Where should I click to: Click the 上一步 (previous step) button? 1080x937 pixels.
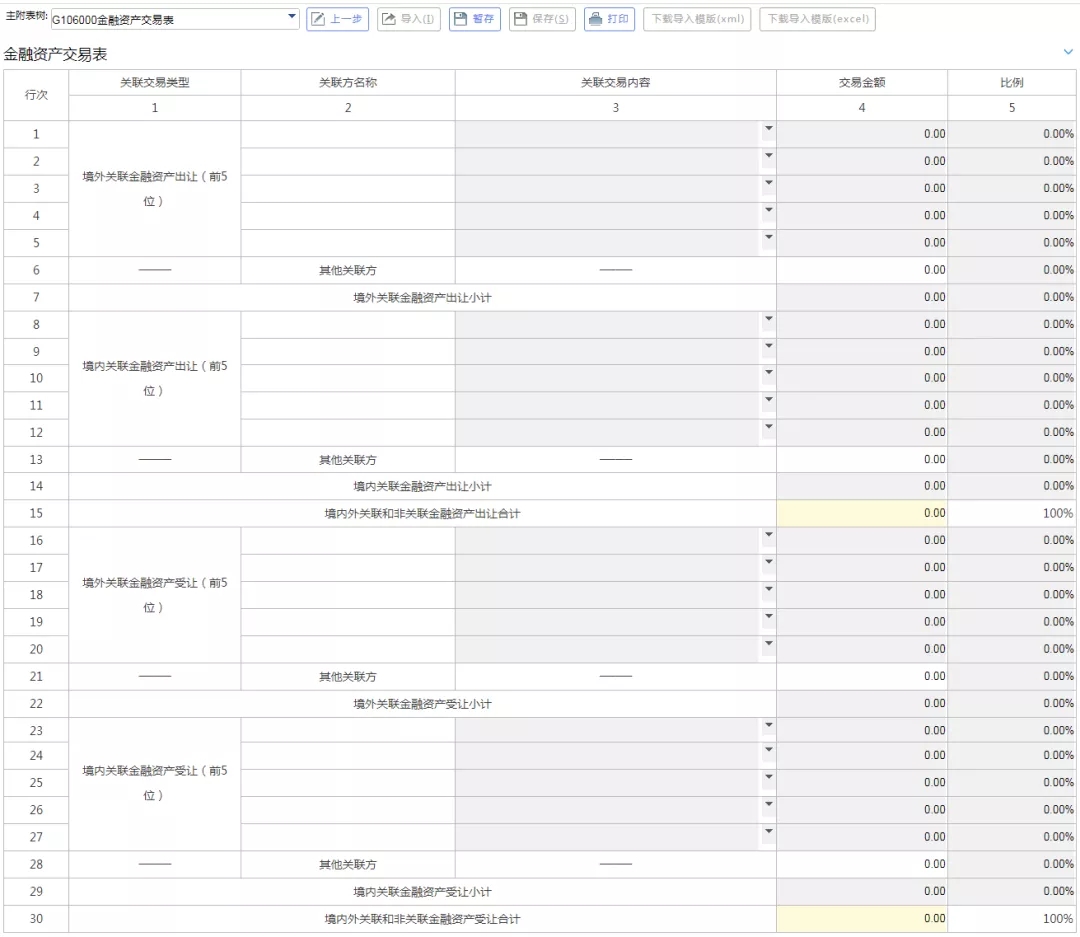[x=337, y=19]
